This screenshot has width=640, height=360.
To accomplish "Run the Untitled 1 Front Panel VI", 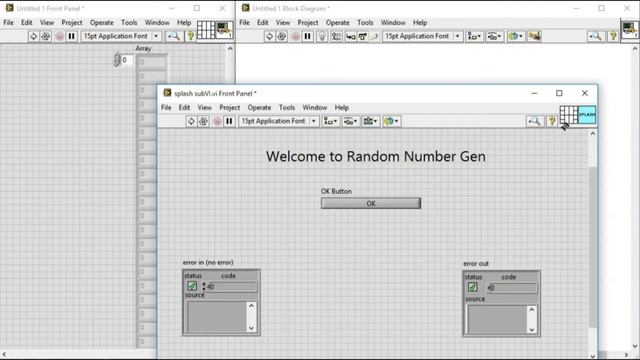I will [x=33, y=36].
